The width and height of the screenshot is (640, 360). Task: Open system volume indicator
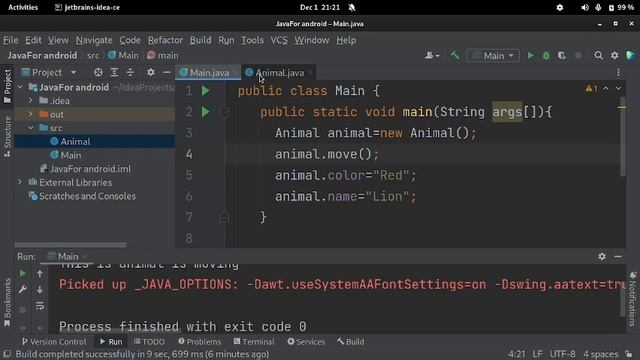(585, 7)
